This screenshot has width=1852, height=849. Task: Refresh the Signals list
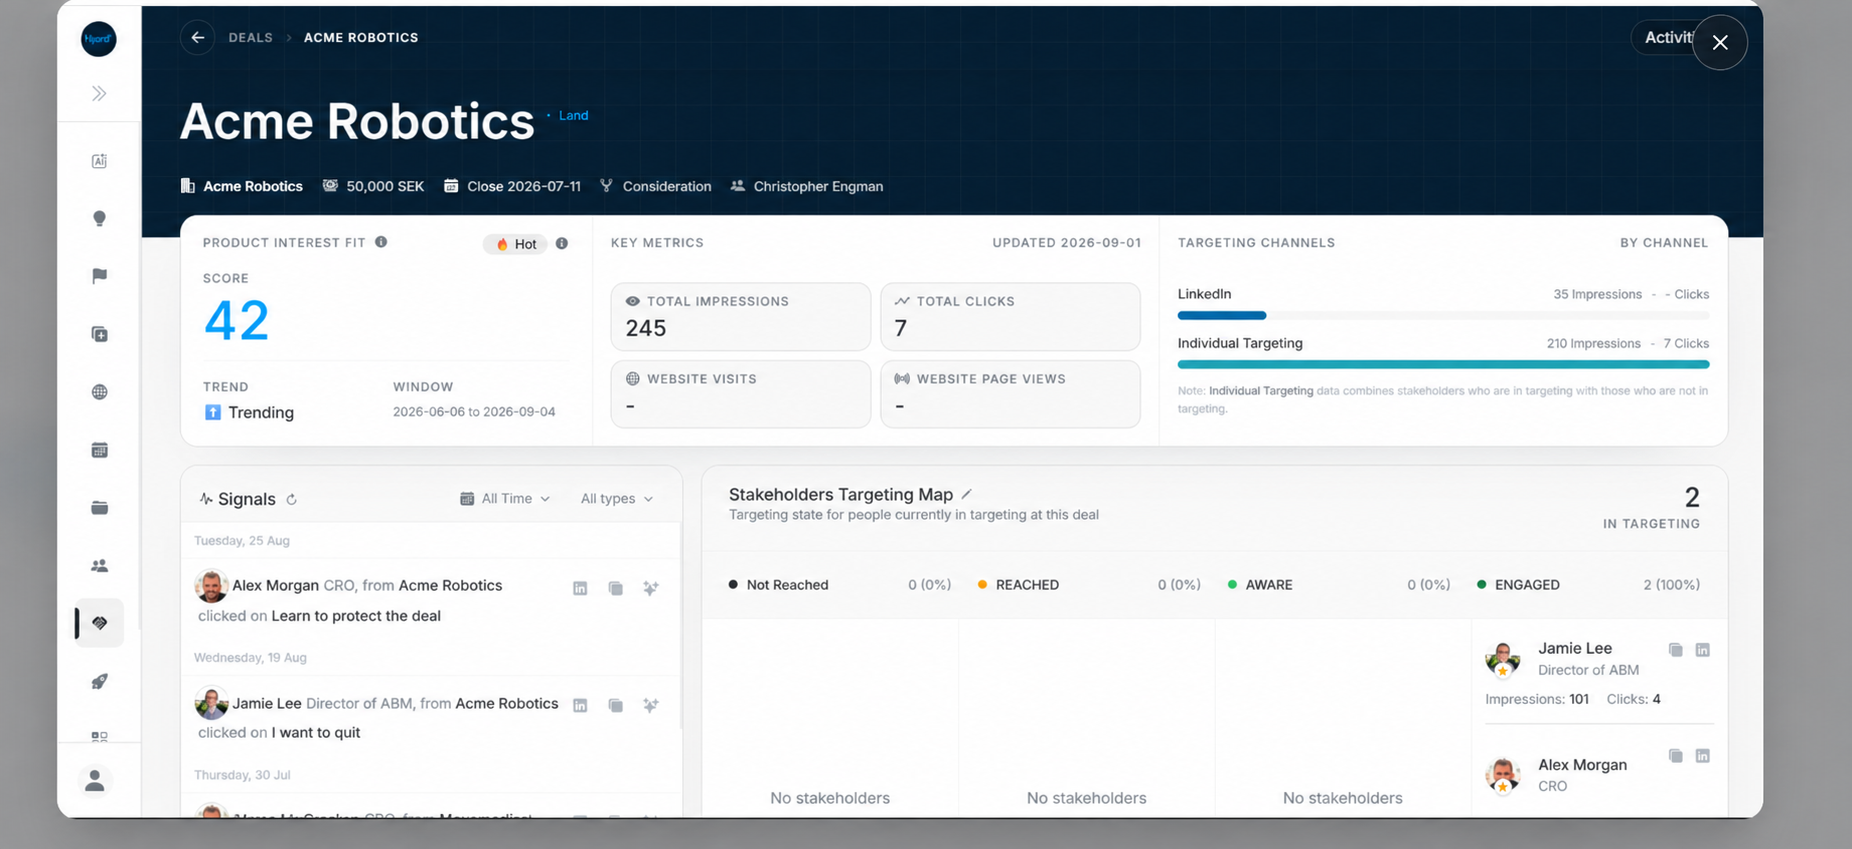pyautogui.click(x=291, y=499)
